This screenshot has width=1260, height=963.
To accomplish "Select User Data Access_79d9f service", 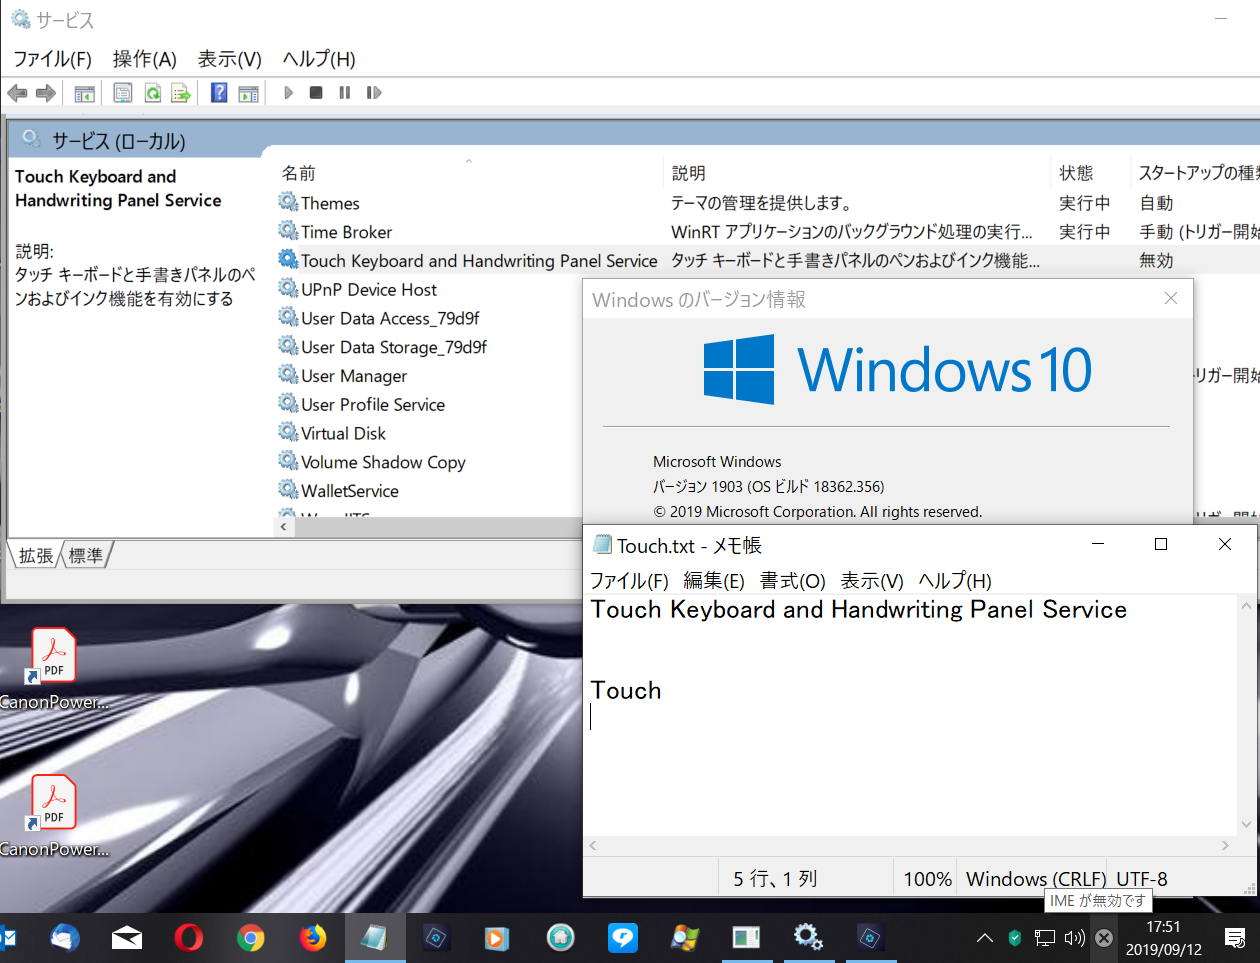I will [x=390, y=319].
